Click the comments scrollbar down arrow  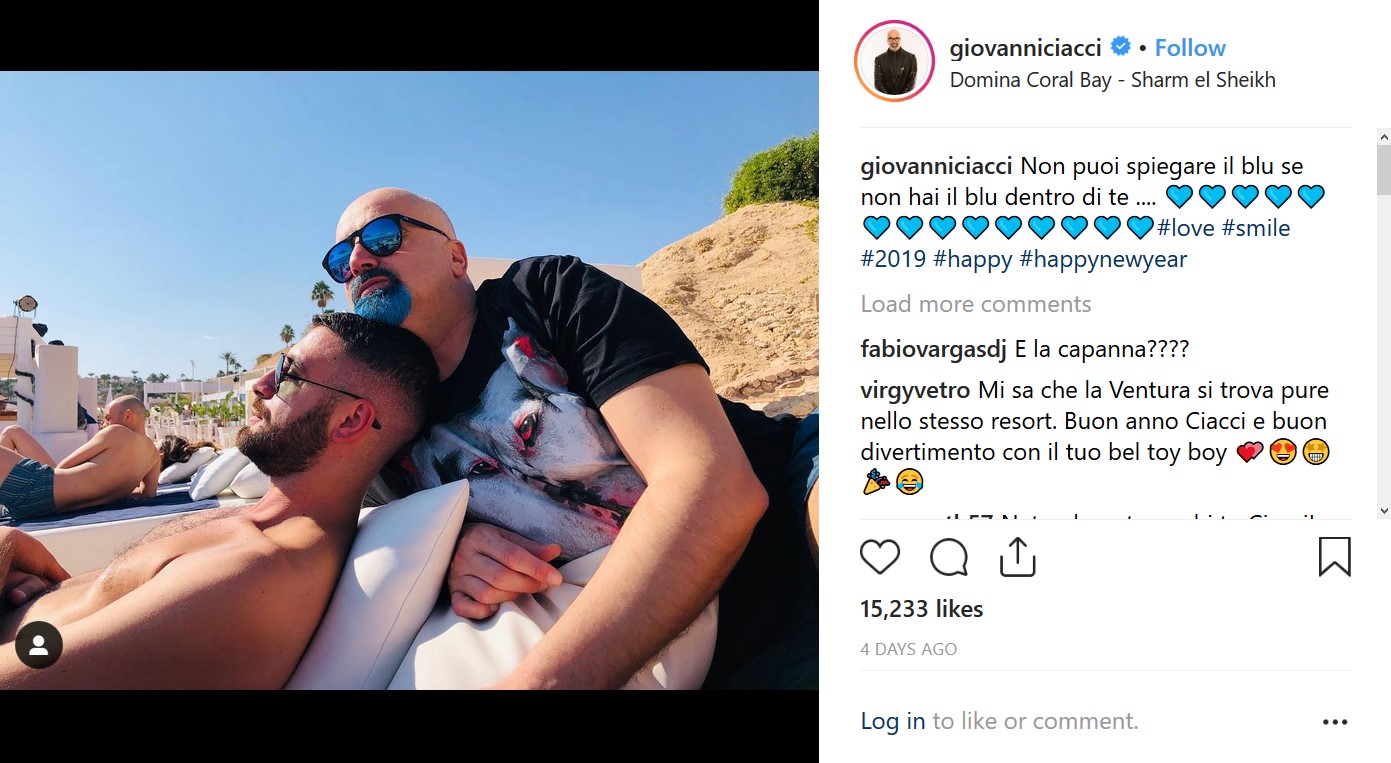coord(1384,510)
